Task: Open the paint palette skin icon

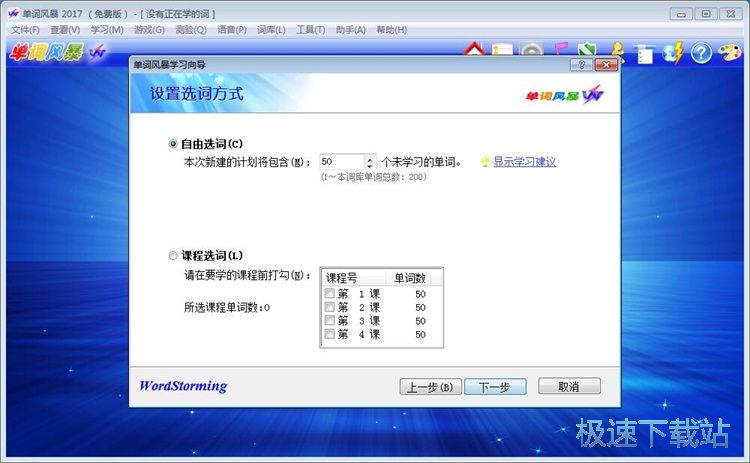Action: (729, 52)
